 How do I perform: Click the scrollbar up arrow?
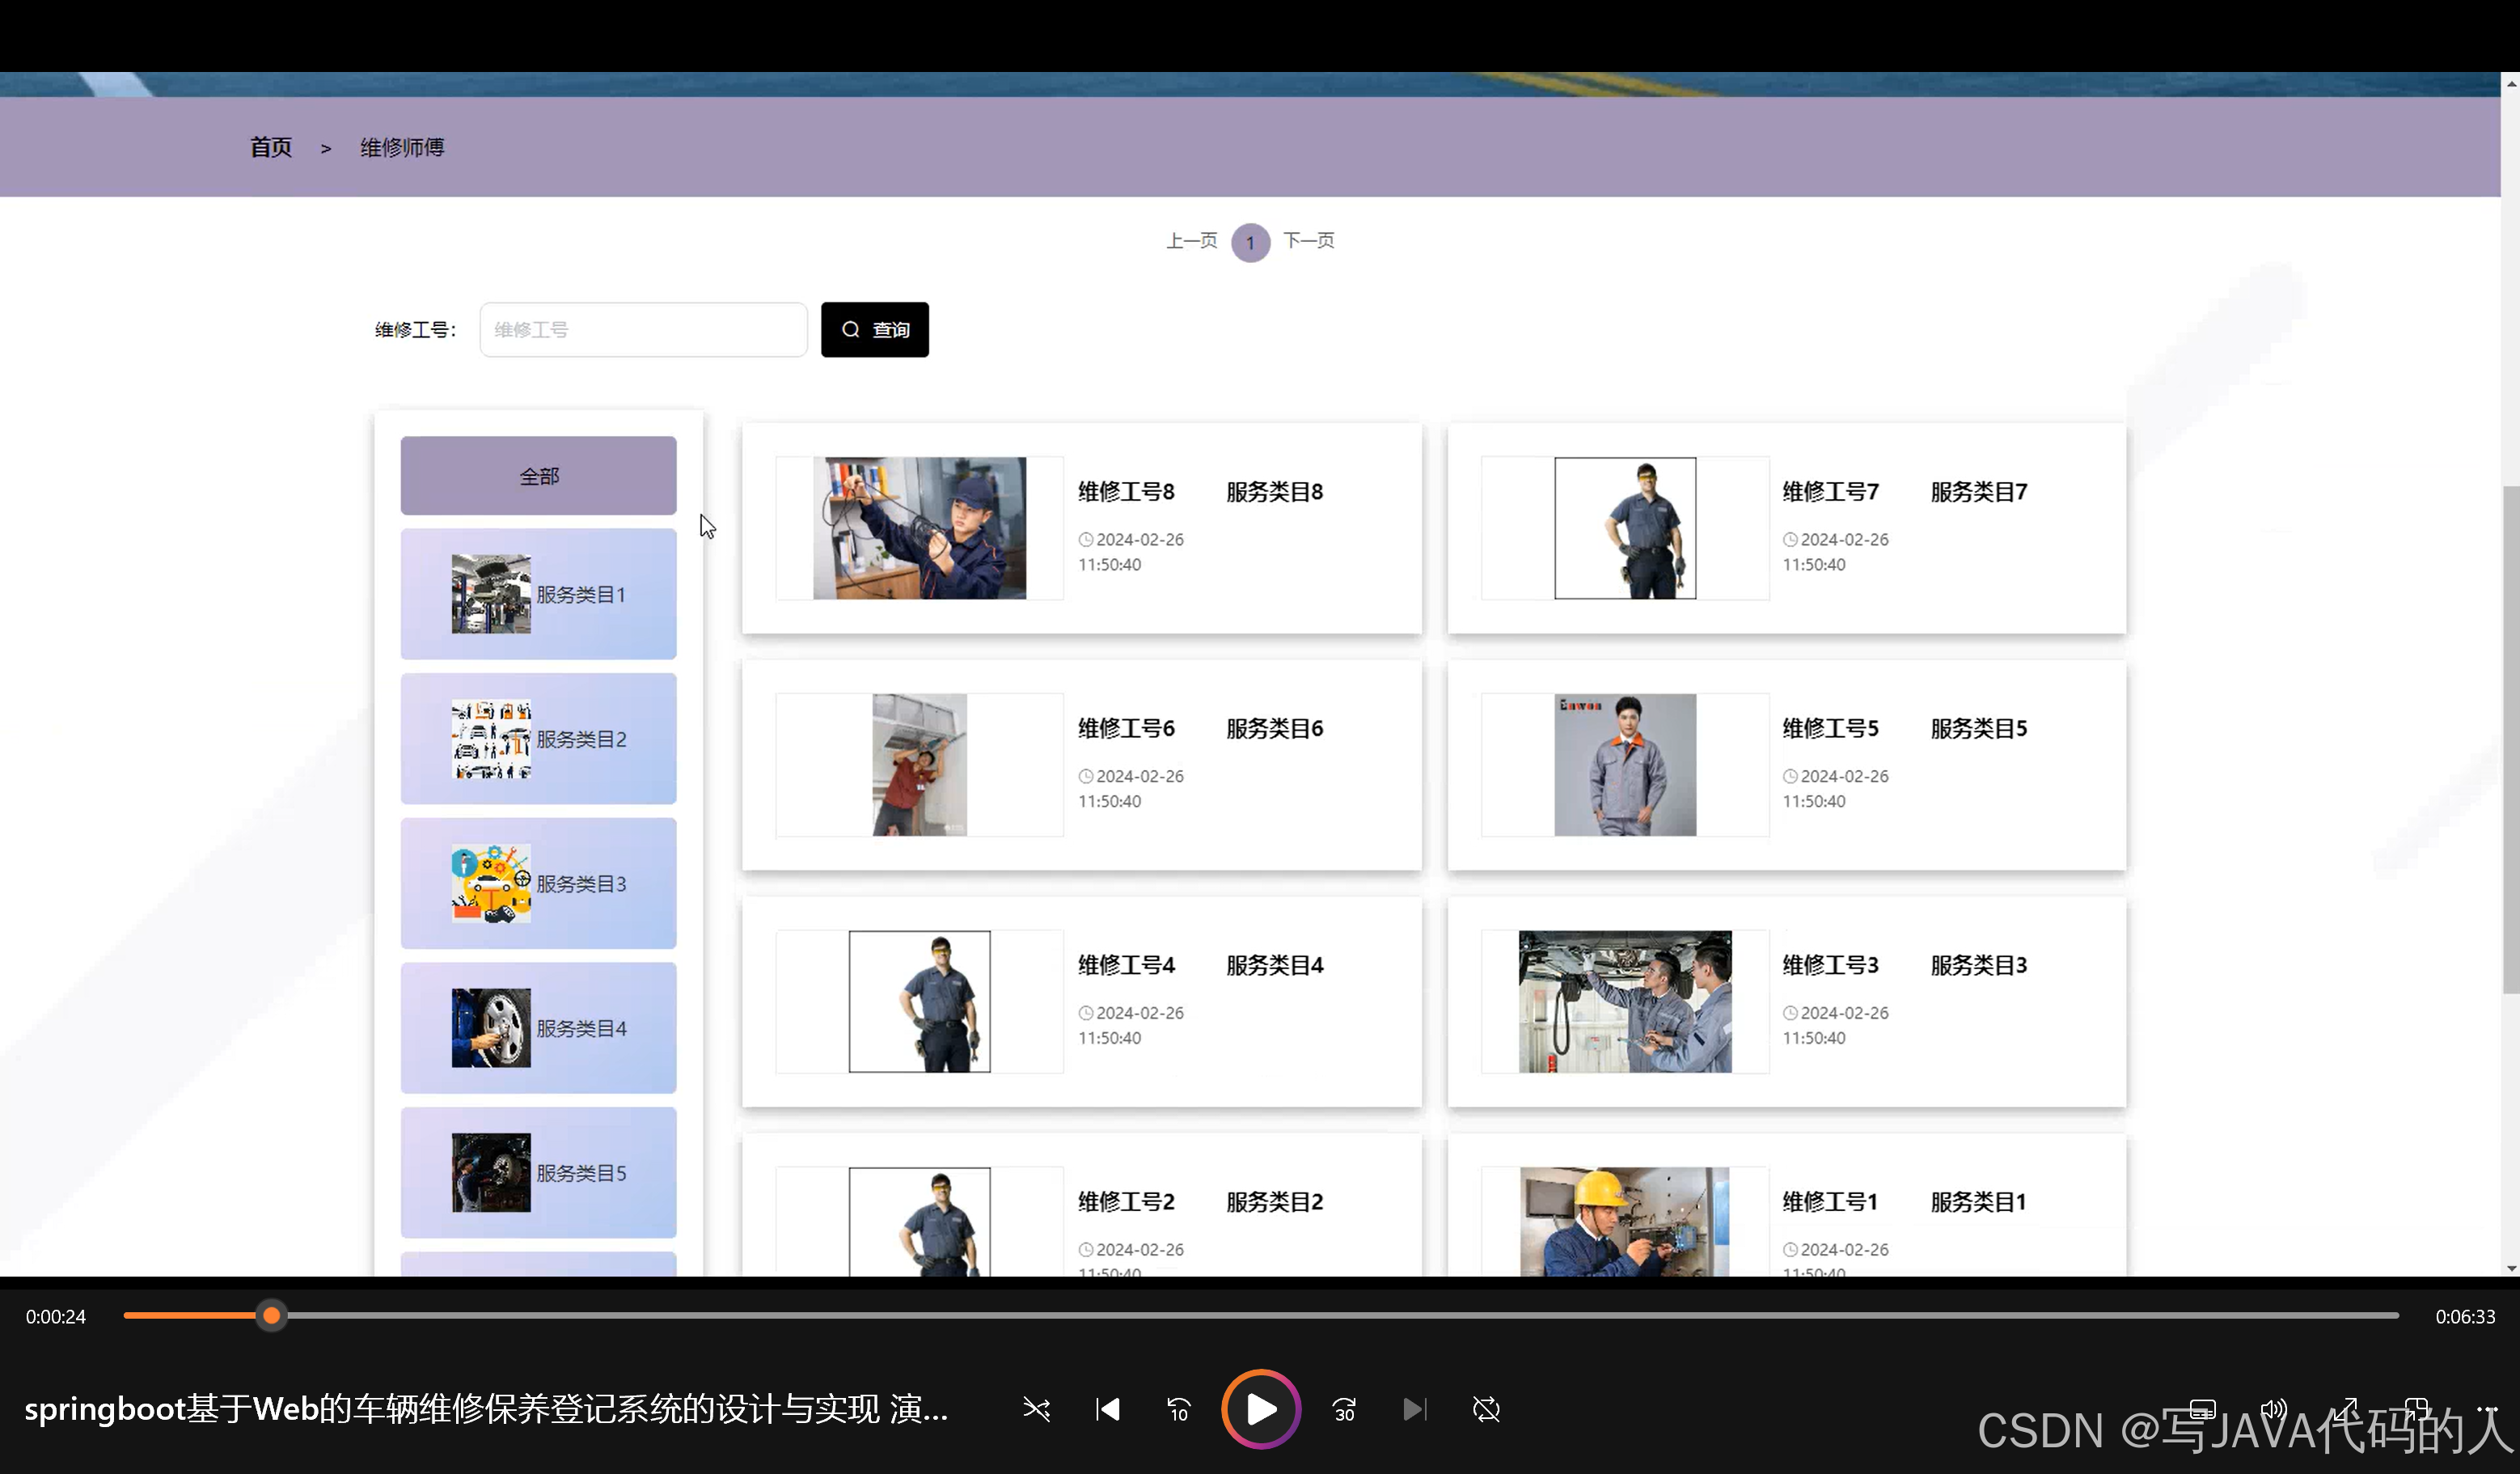(2511, 84)
